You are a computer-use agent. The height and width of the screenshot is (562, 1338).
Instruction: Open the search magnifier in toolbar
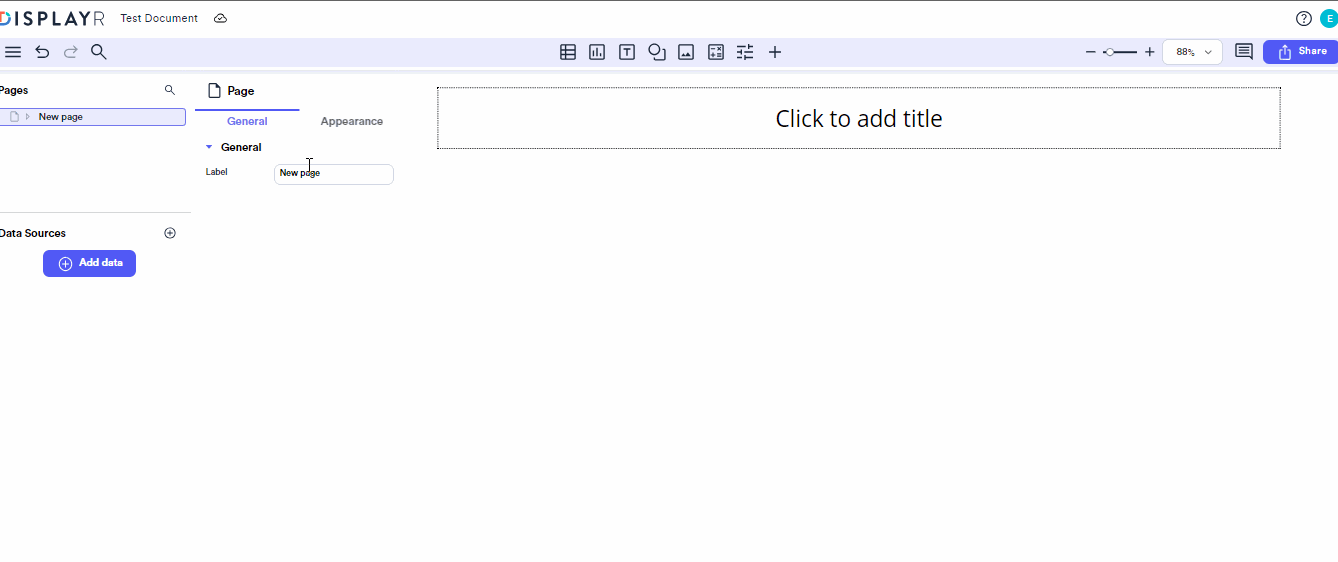99,52
